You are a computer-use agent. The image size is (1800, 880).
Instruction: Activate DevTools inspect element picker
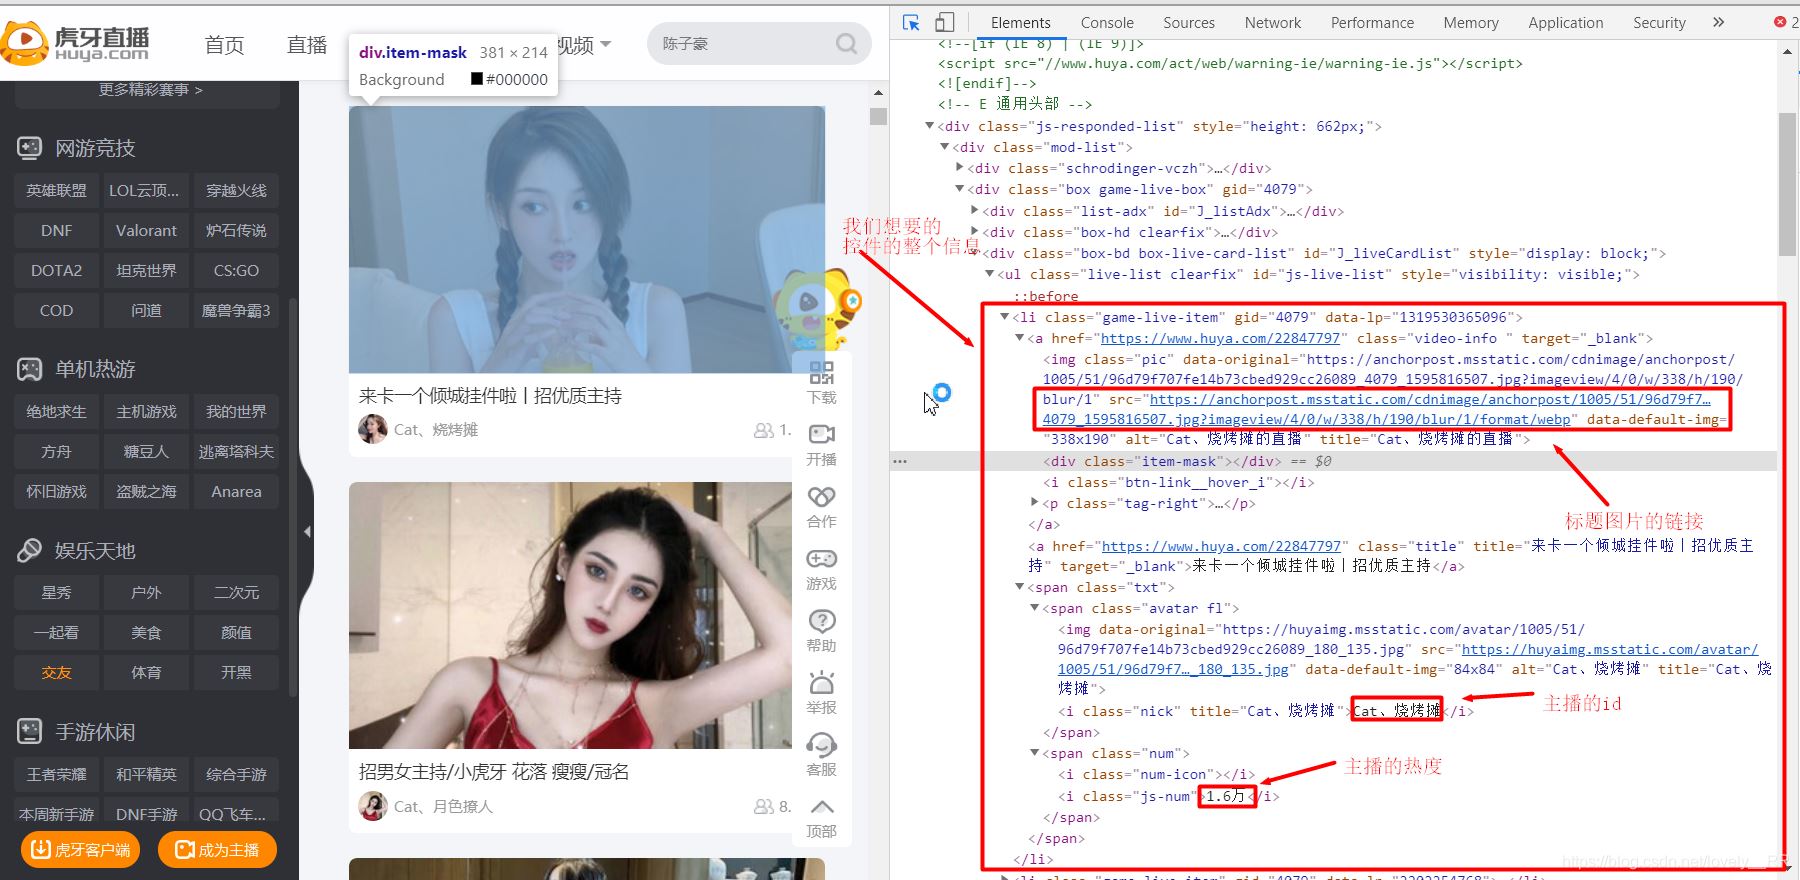click(x=911, y=22)
